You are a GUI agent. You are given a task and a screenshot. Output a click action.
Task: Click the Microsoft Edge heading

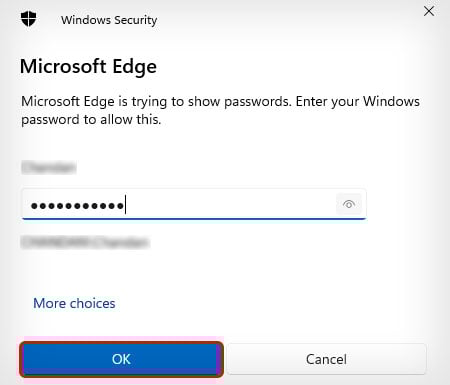tap(88, 66)
